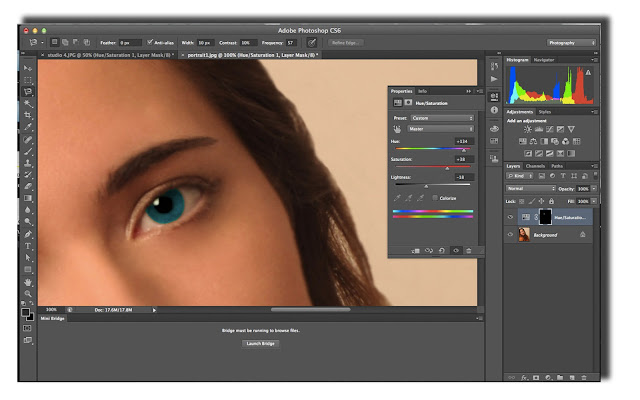Open the lasso tool preset picker arrow
Image resolution: width=640 pixels, height=400 pixels.
click(42, 42)
